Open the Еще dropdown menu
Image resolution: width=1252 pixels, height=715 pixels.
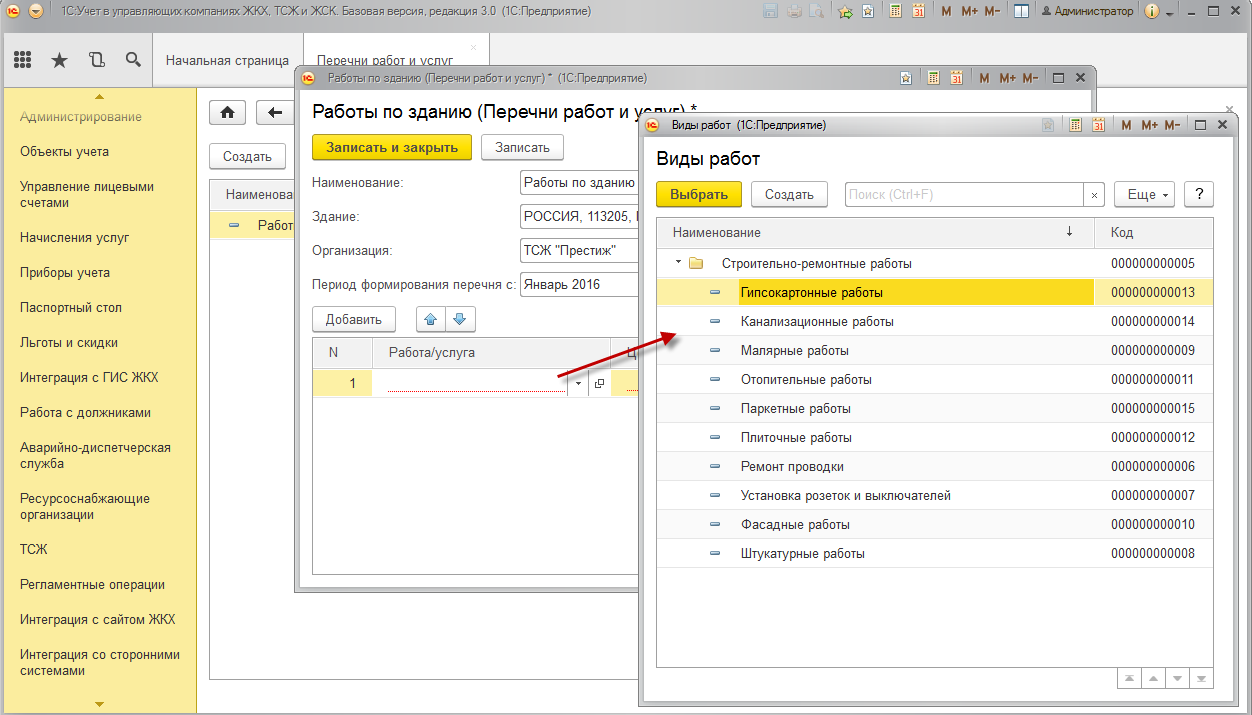pos(1144,195)
